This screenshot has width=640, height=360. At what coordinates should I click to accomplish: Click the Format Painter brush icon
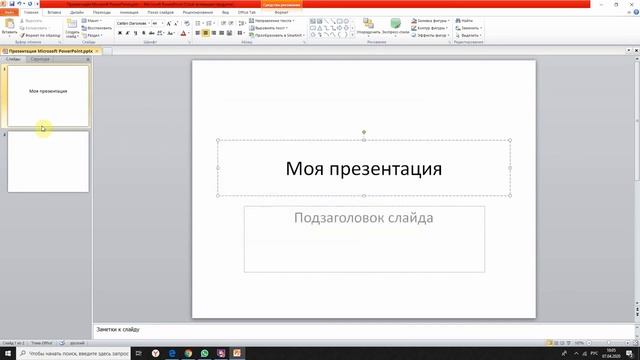[x=23, y=36]
